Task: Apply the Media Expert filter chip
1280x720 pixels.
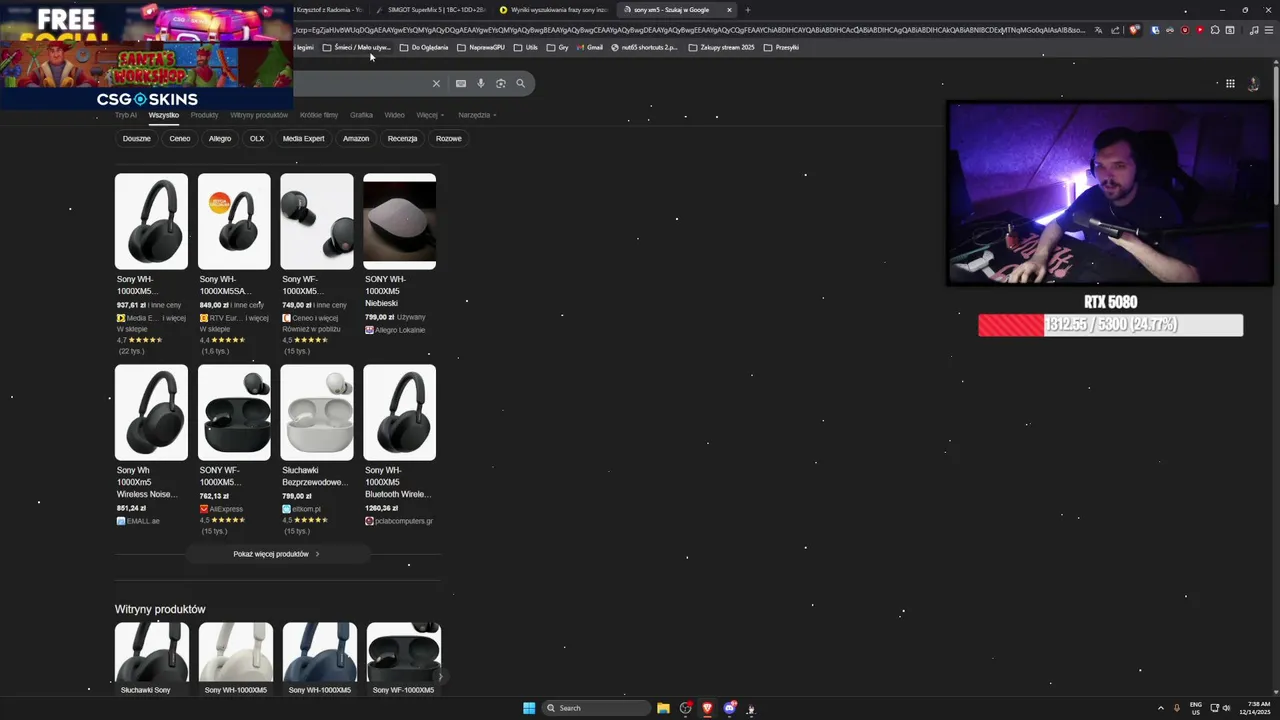Action: point(303,139)
